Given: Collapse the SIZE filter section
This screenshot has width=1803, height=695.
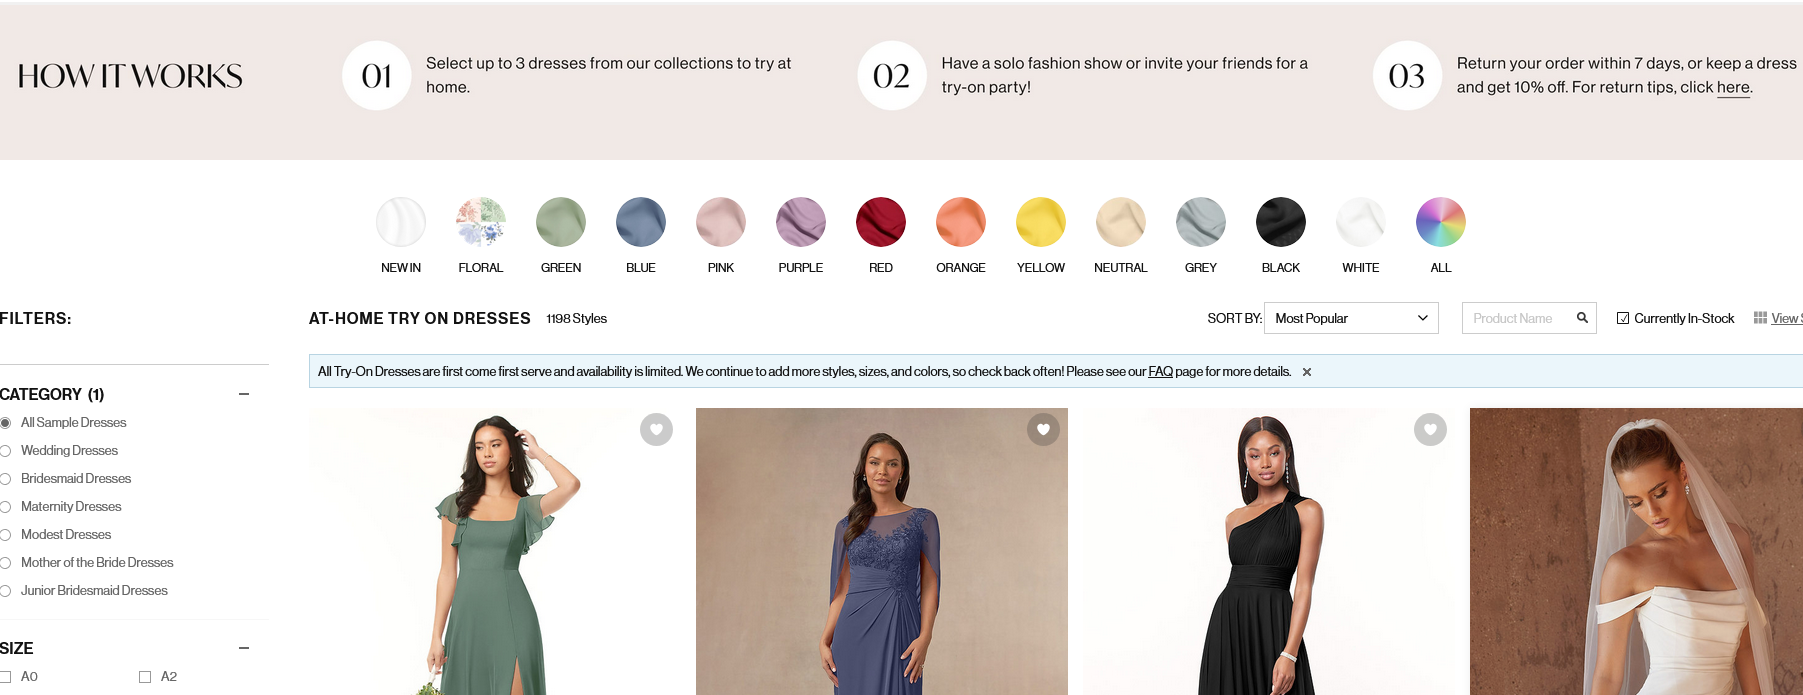Looking at the screenshot, I should 243,648.
